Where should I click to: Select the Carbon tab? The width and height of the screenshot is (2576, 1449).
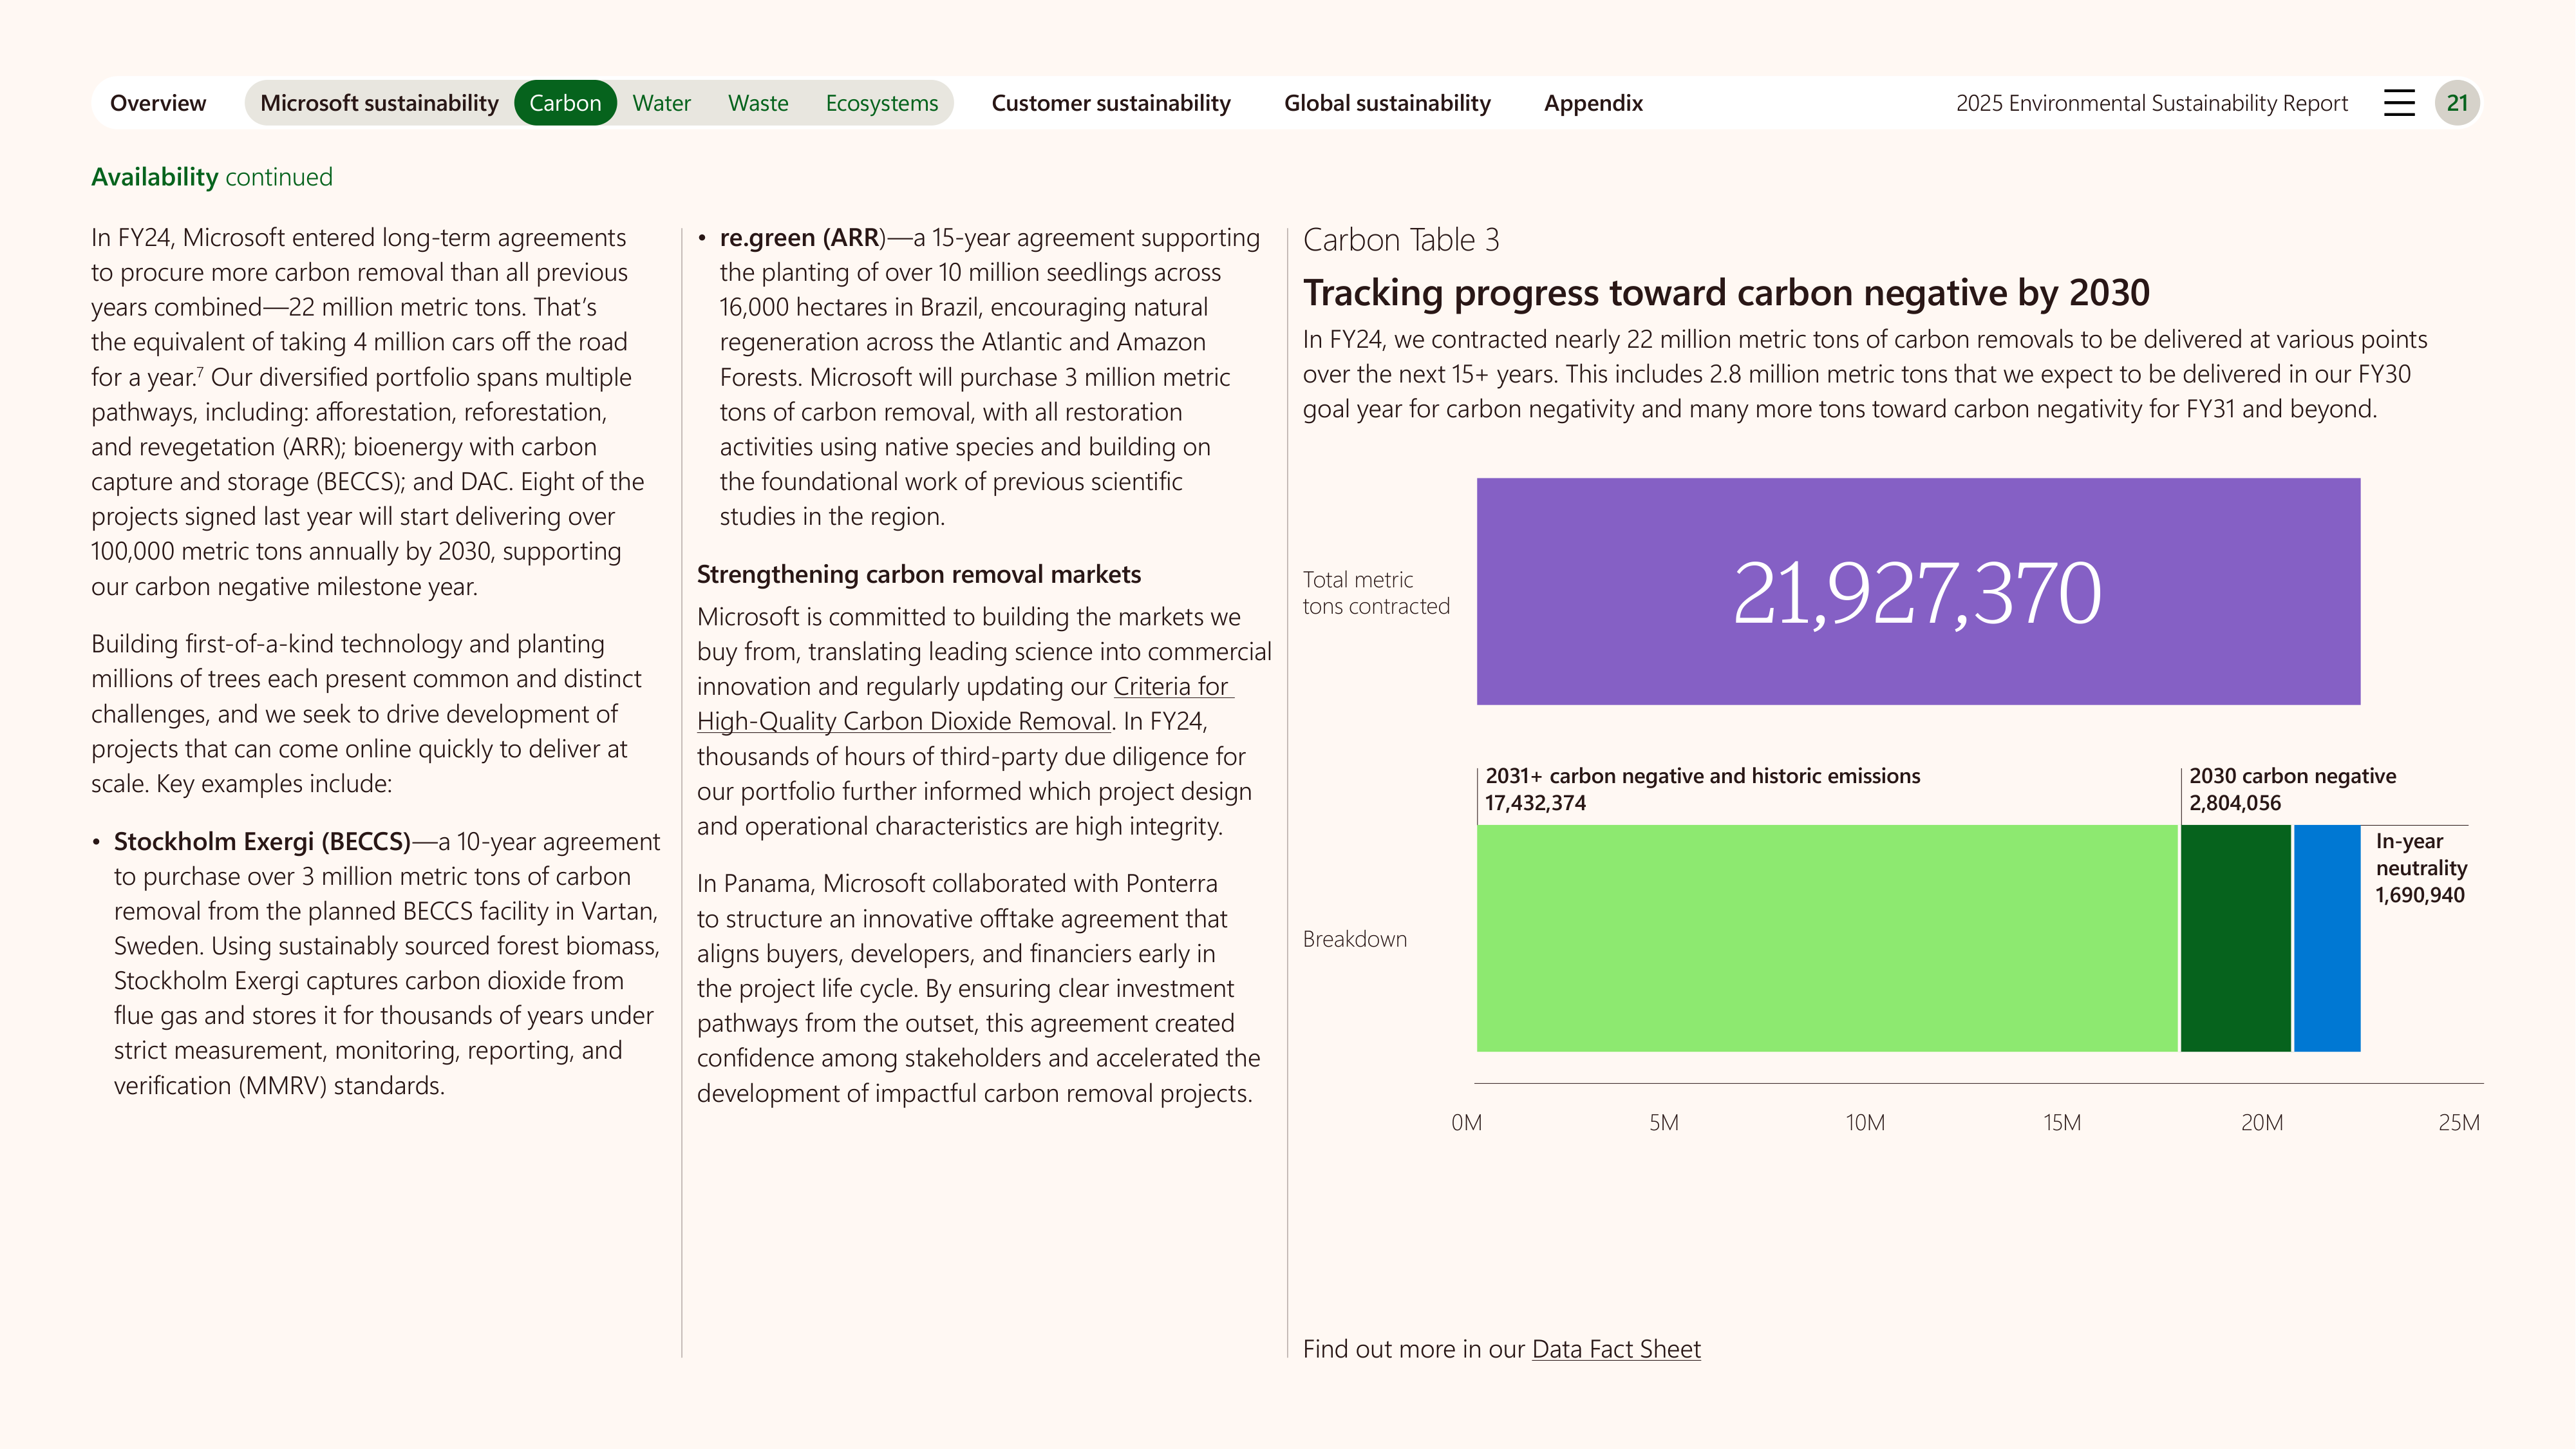click(565, 103)
